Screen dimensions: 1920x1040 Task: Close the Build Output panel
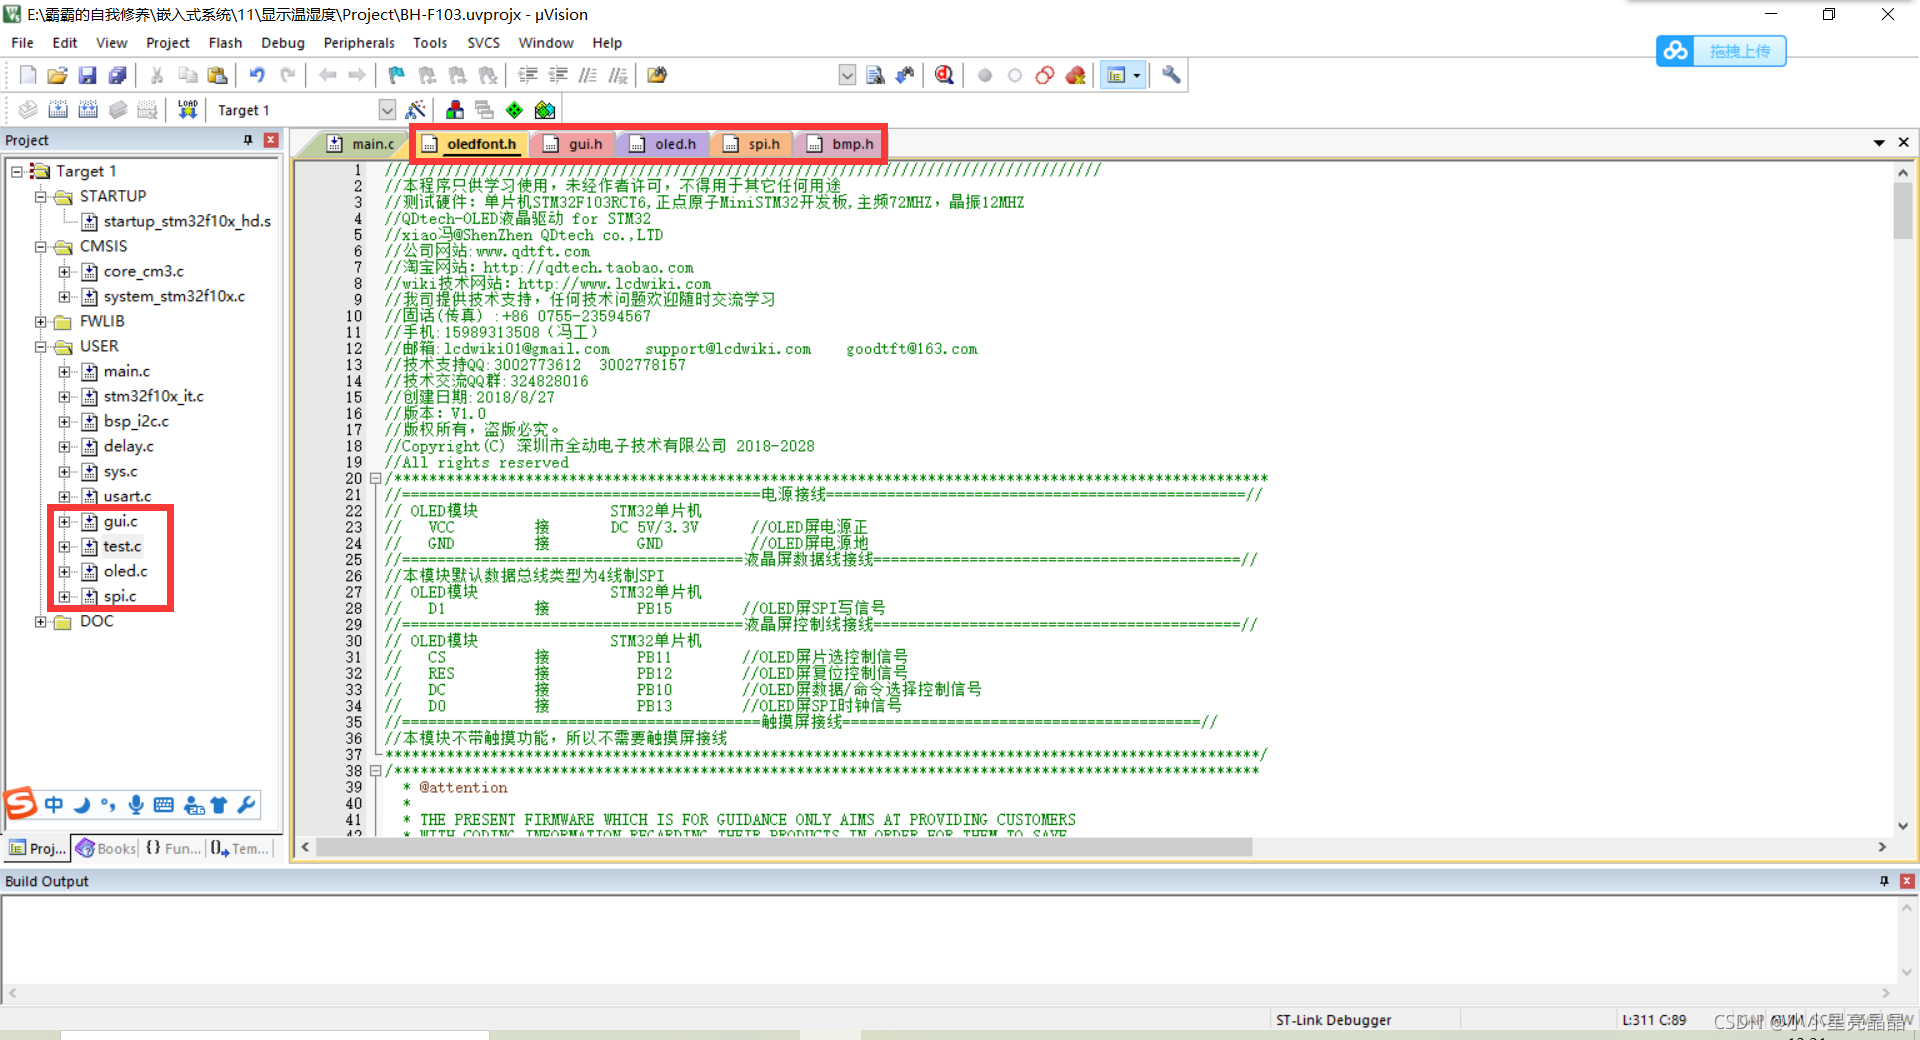click(1907, 881)
